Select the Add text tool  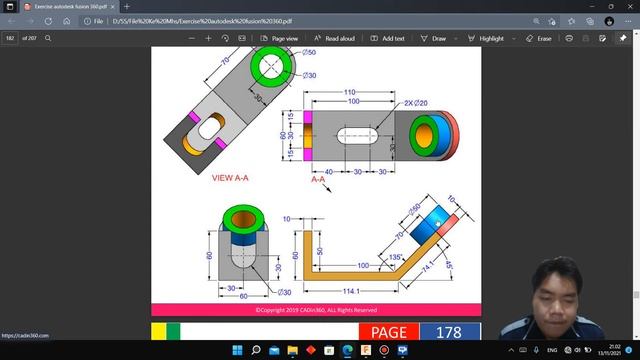coord(387,38)
